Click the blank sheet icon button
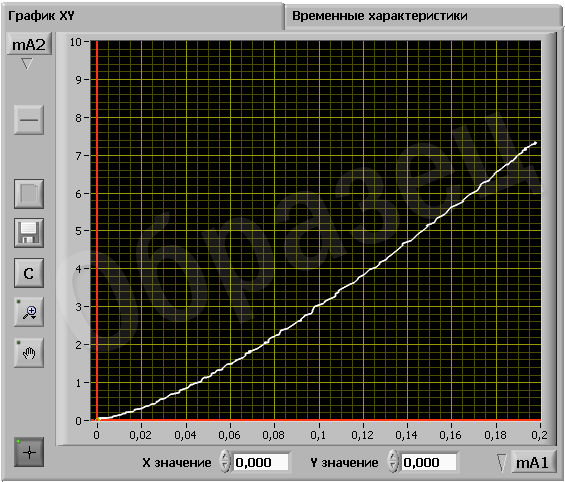Viewport: 565px width, 482px height. 29,194
